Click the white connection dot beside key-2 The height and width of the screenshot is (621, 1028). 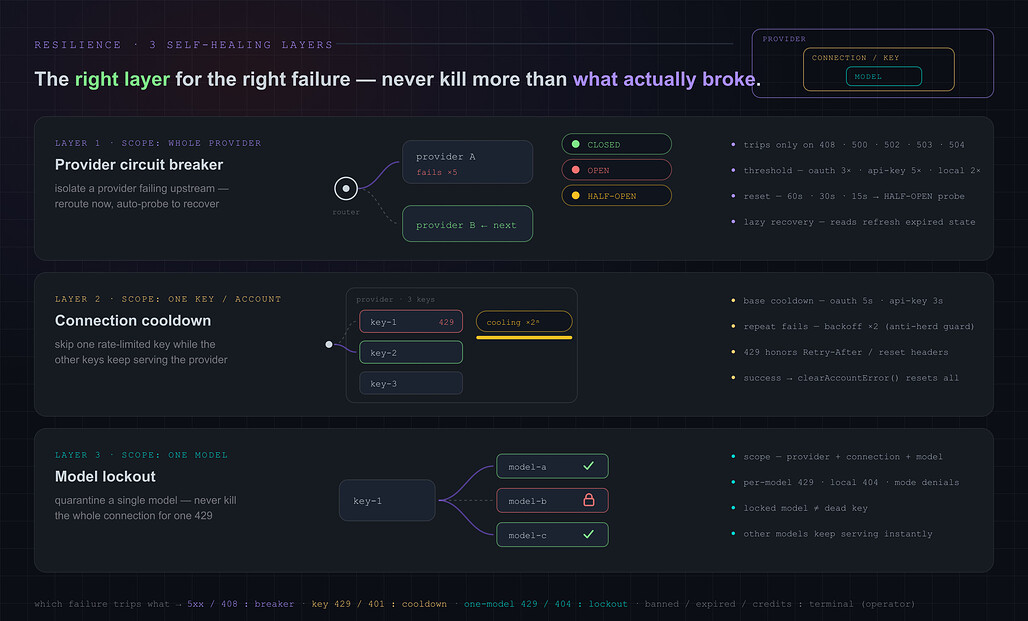(x=329, y=344)
